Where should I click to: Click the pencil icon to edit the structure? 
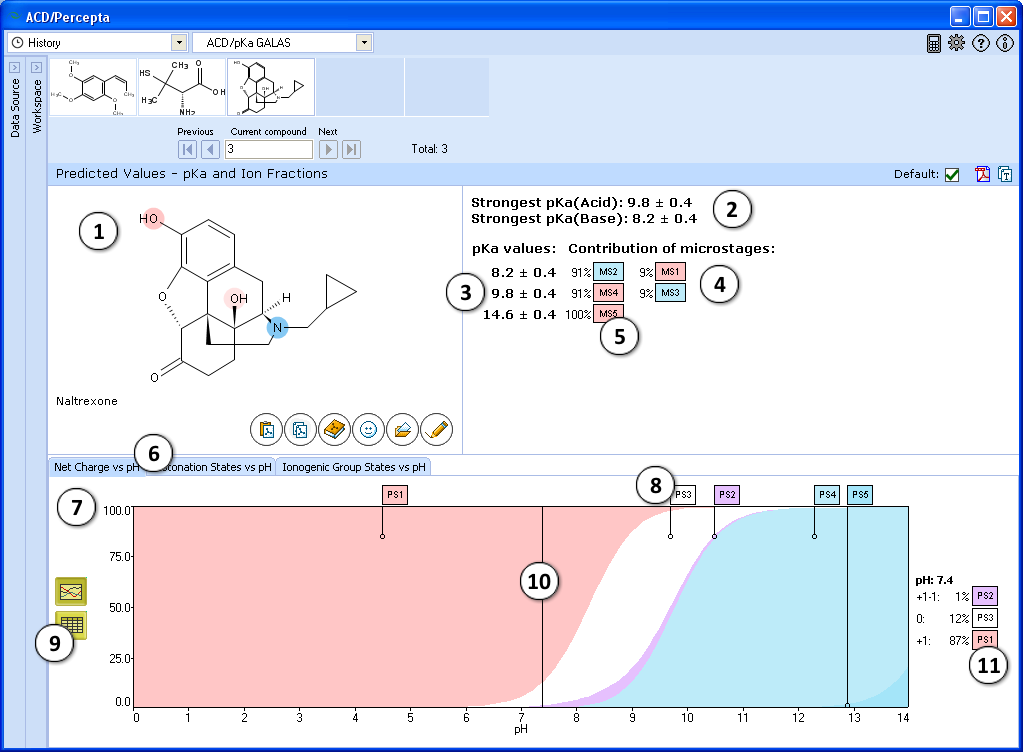tap(437, 430)
